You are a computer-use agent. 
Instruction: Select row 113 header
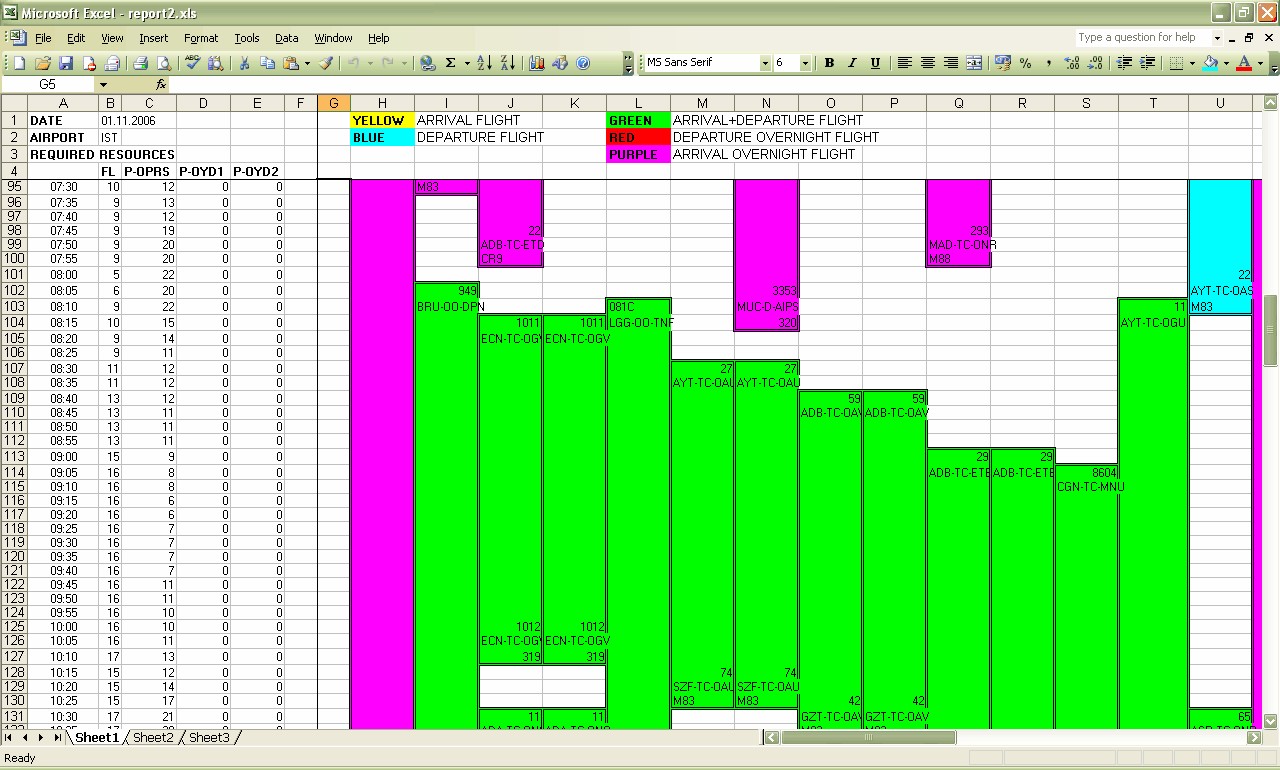(14, 457)
